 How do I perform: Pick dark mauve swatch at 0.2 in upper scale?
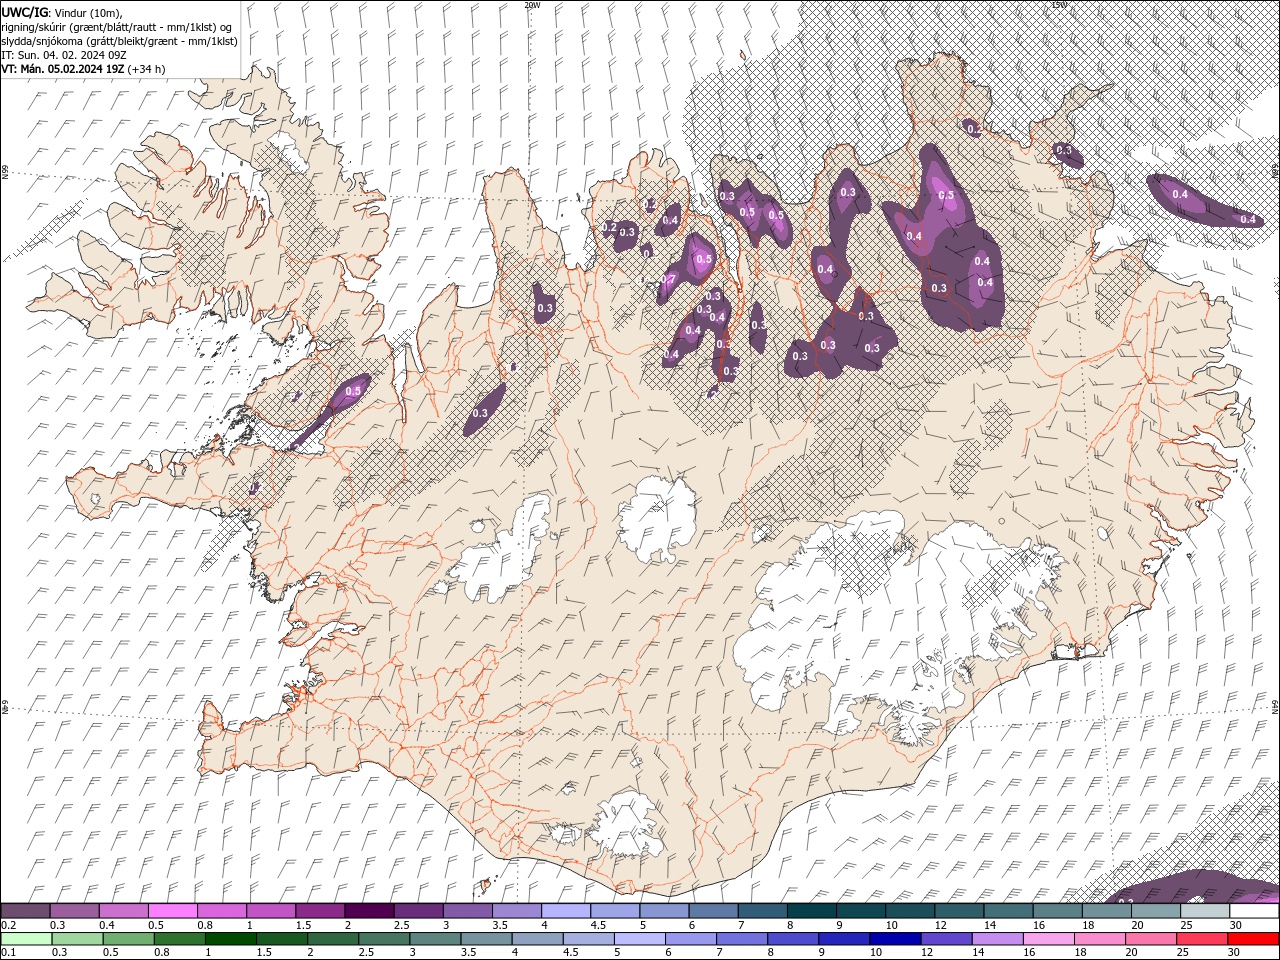click(x=25, y=911)
